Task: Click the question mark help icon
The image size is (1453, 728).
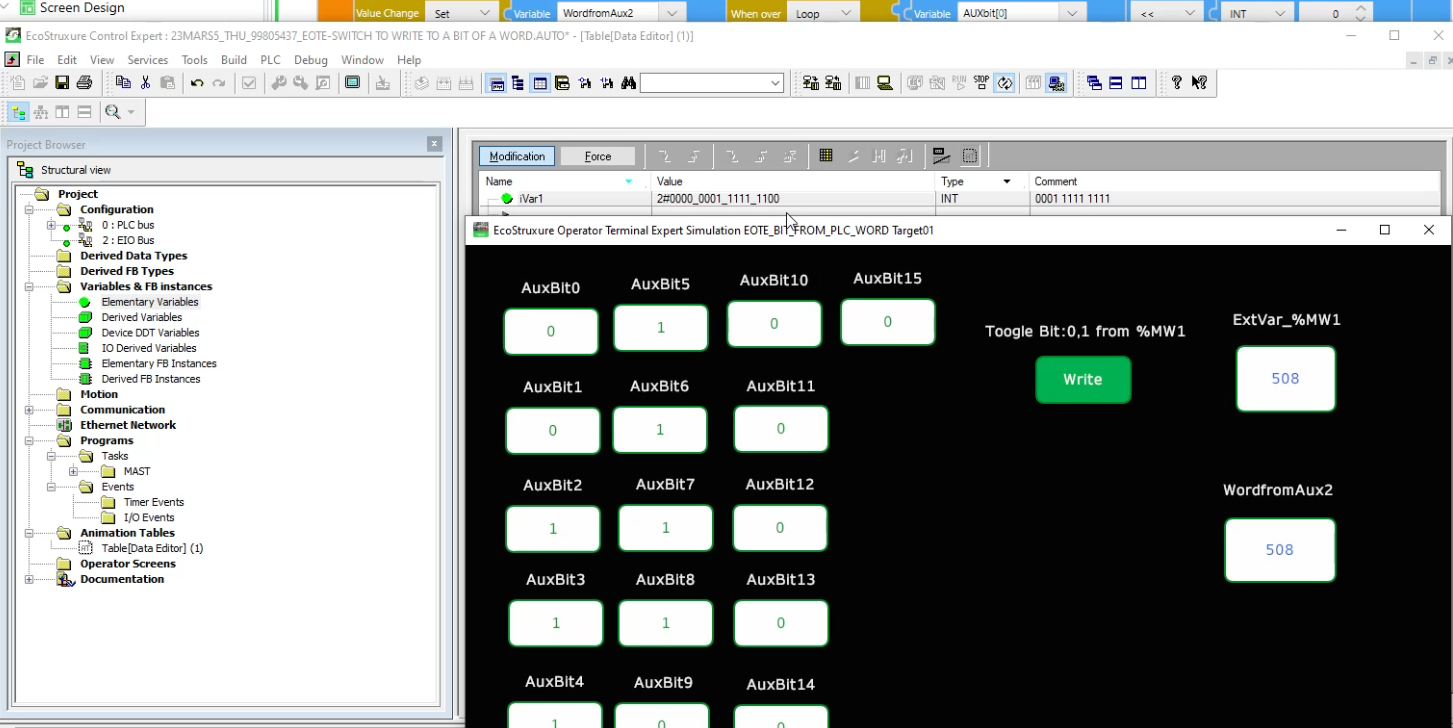Action: pyautogui.click(x=1177, y=83)
